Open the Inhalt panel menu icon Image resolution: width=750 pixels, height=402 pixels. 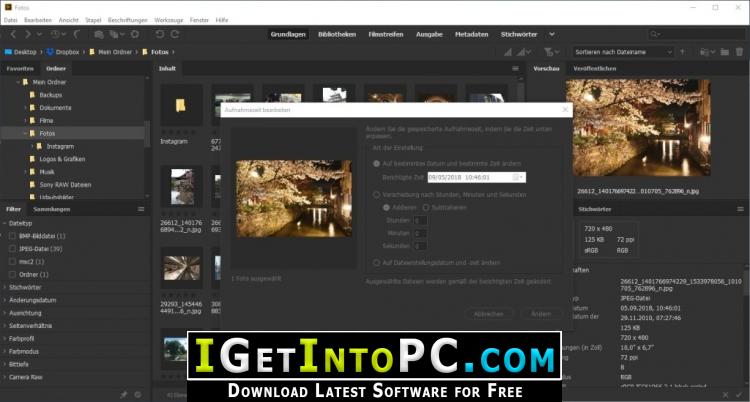515,68
